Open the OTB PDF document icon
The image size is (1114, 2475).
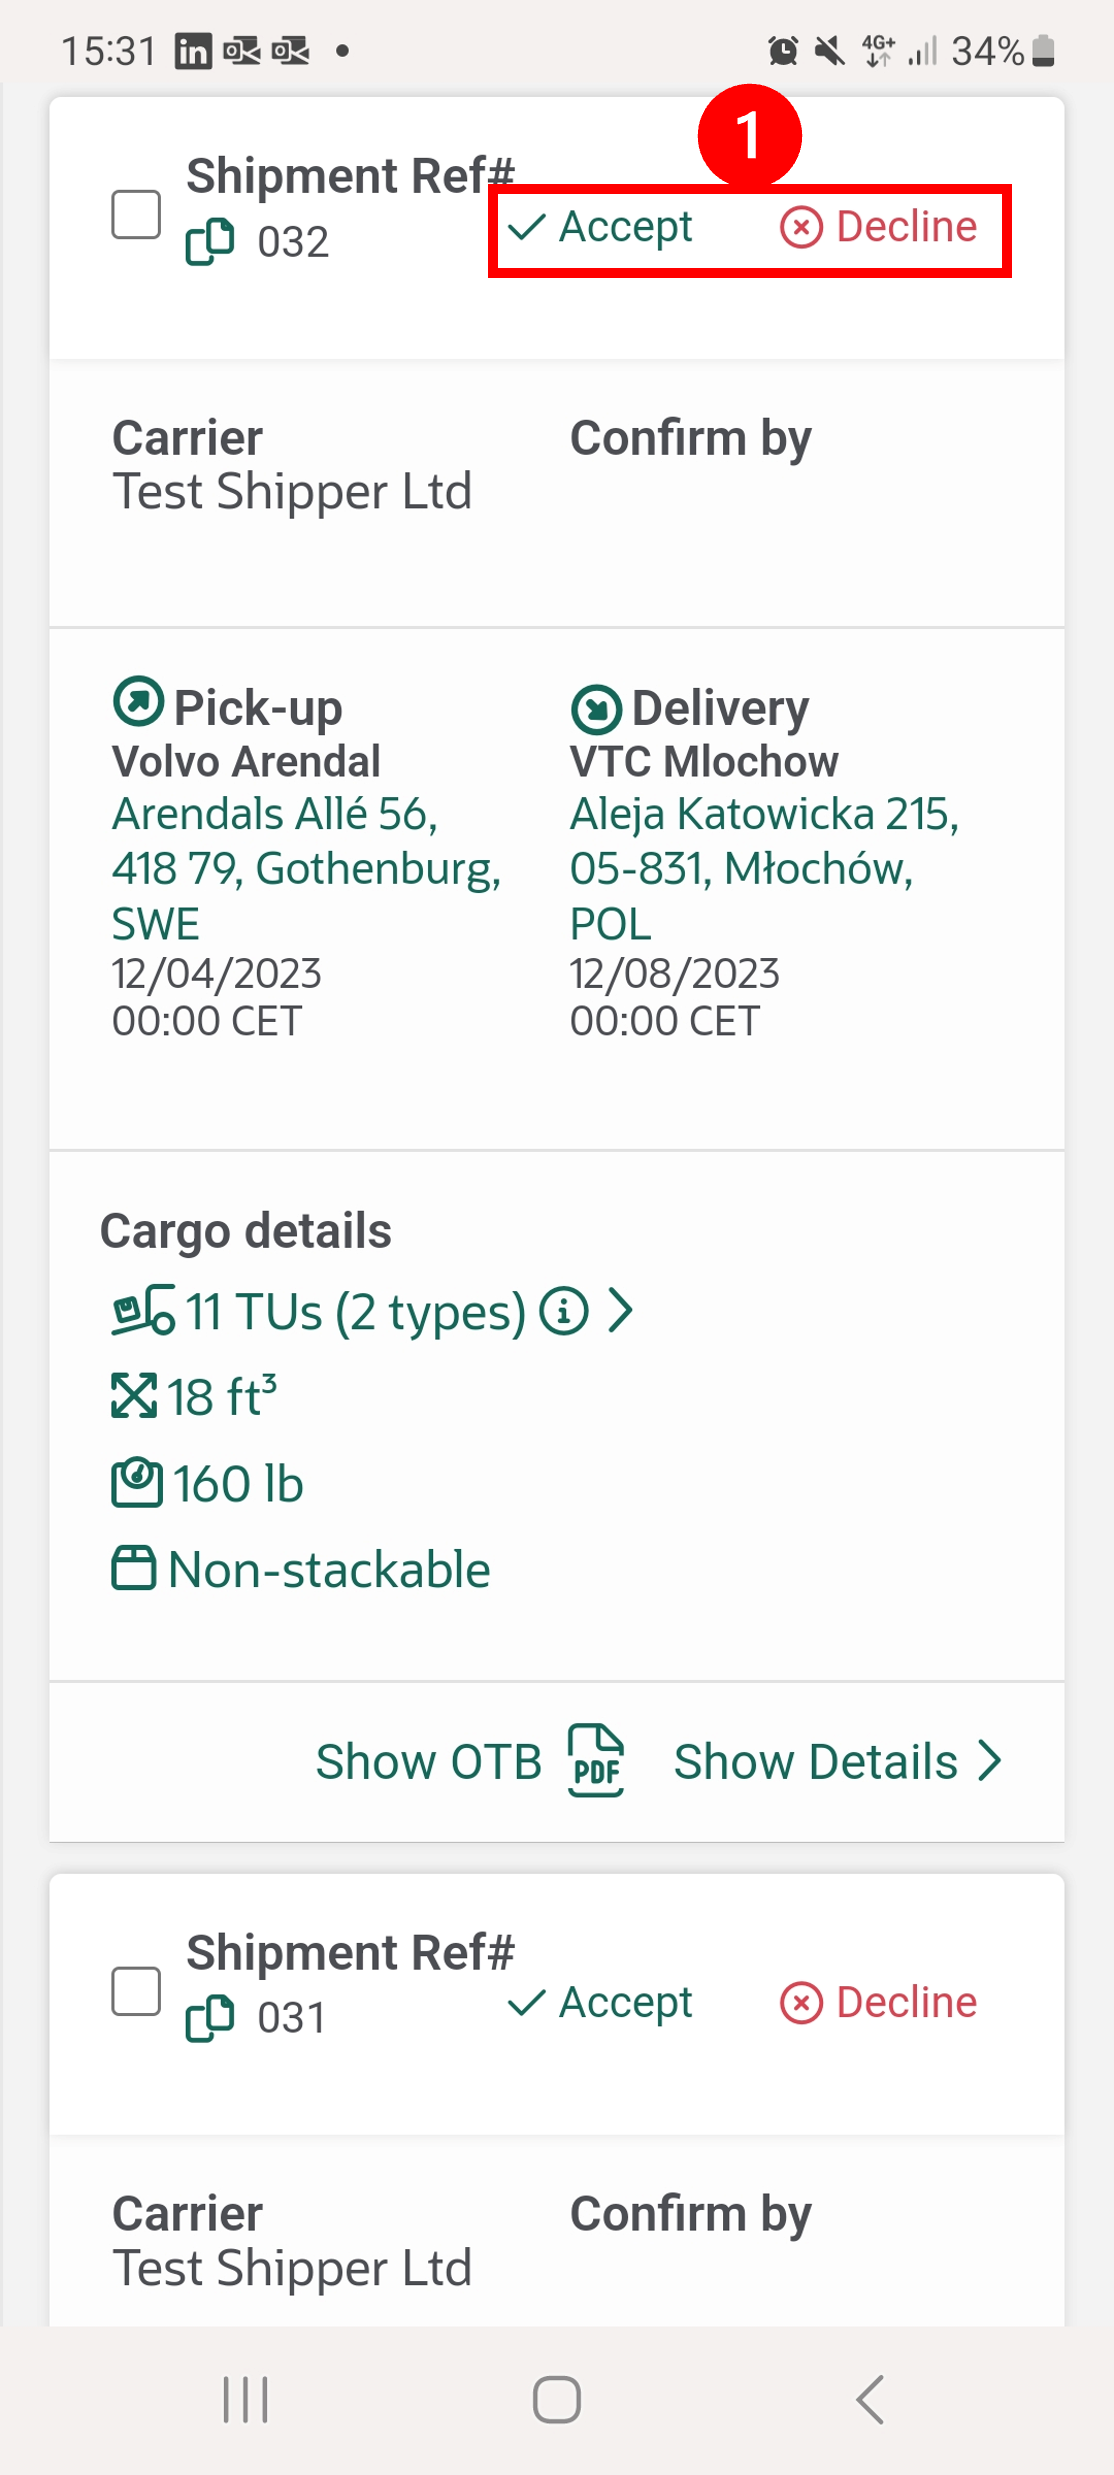[x=596, y=1761]
